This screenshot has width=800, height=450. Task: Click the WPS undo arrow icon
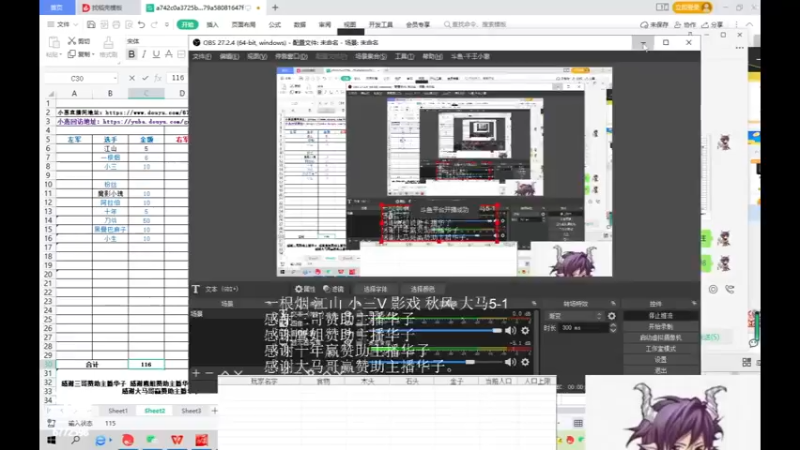pyautogui.click(x=141, y=24)
